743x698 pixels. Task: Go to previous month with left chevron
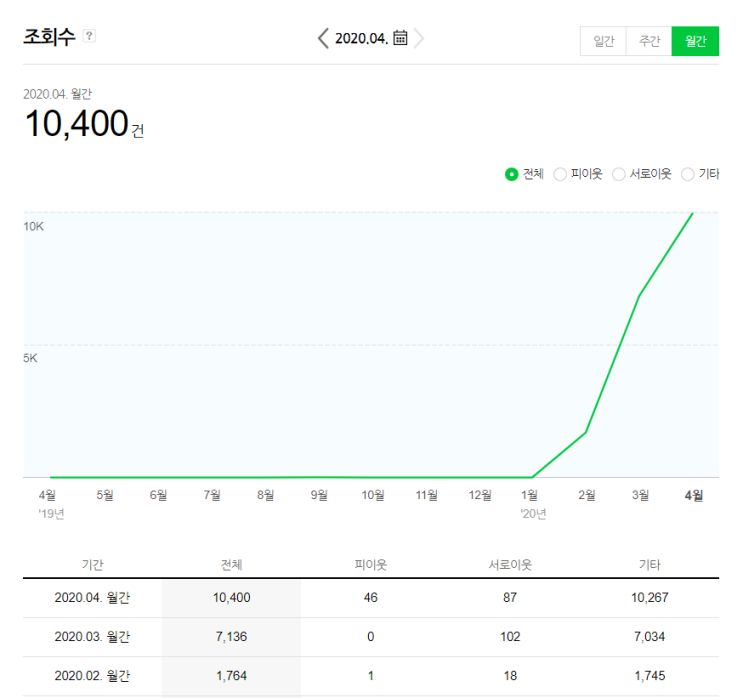pyautogui.click(x=323, y=38)
